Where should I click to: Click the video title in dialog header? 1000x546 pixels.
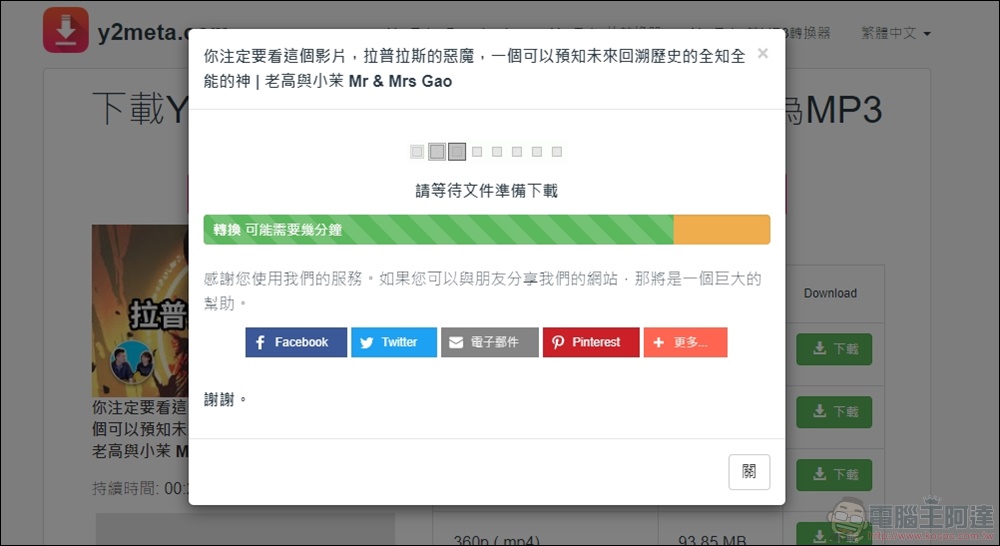474,68
